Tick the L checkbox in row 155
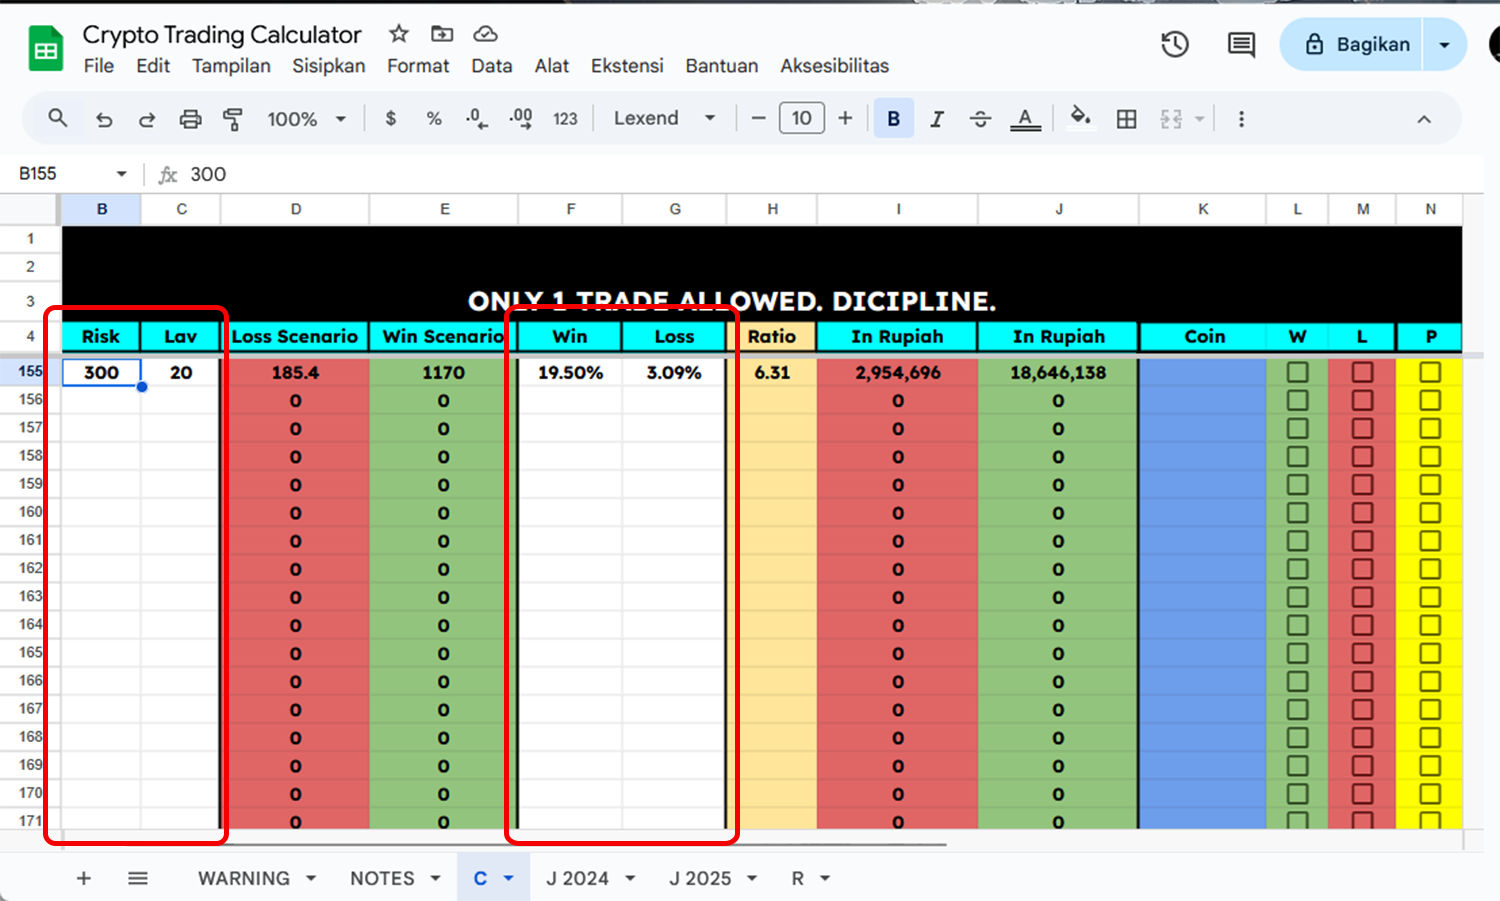The height and width of the screenshot is (901, 1500). [x=1362, y=372]
